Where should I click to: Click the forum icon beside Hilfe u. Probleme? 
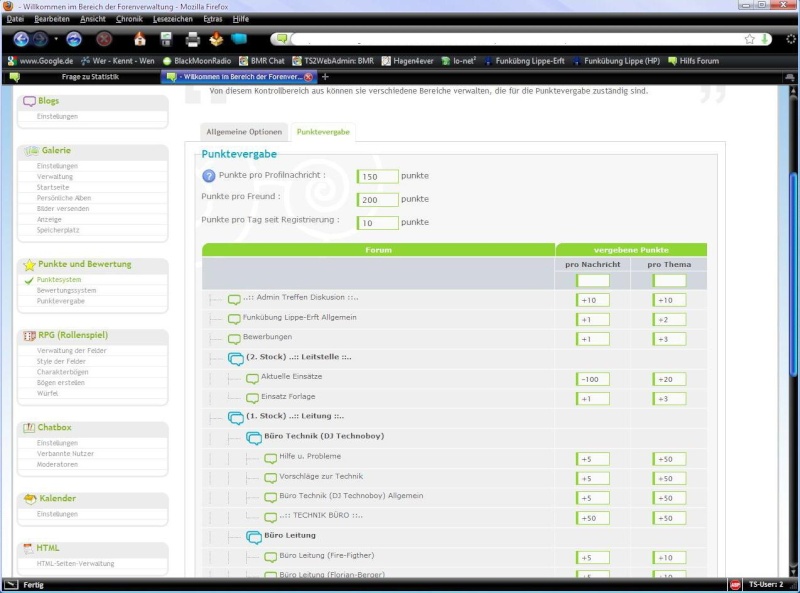tap(270, 458)
